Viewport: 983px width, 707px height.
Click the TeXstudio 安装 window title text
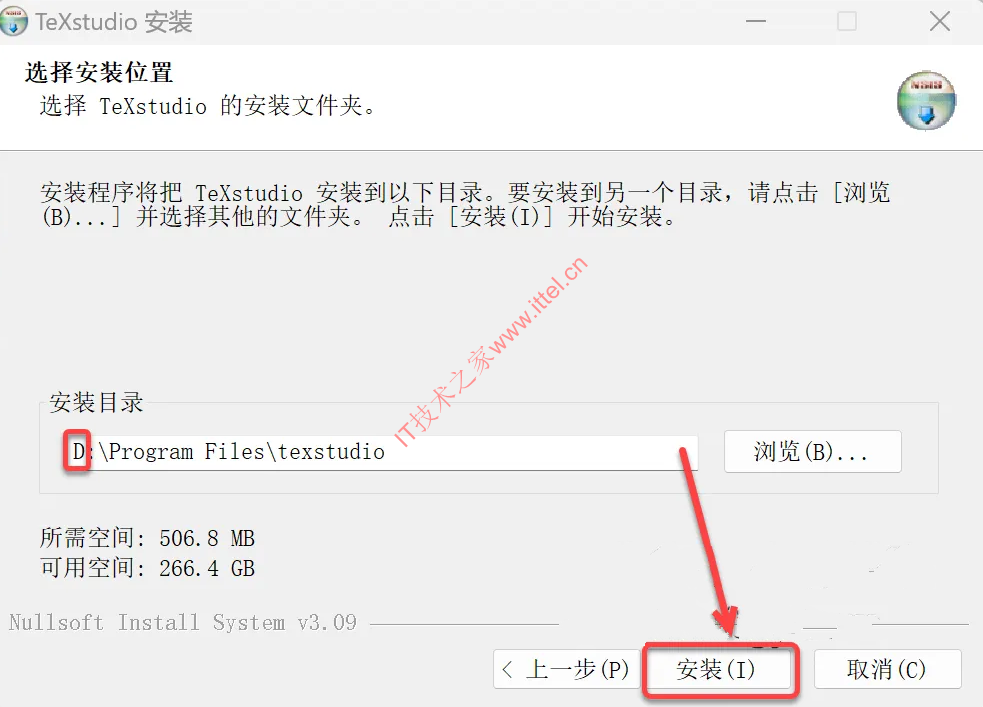point(113,22)
